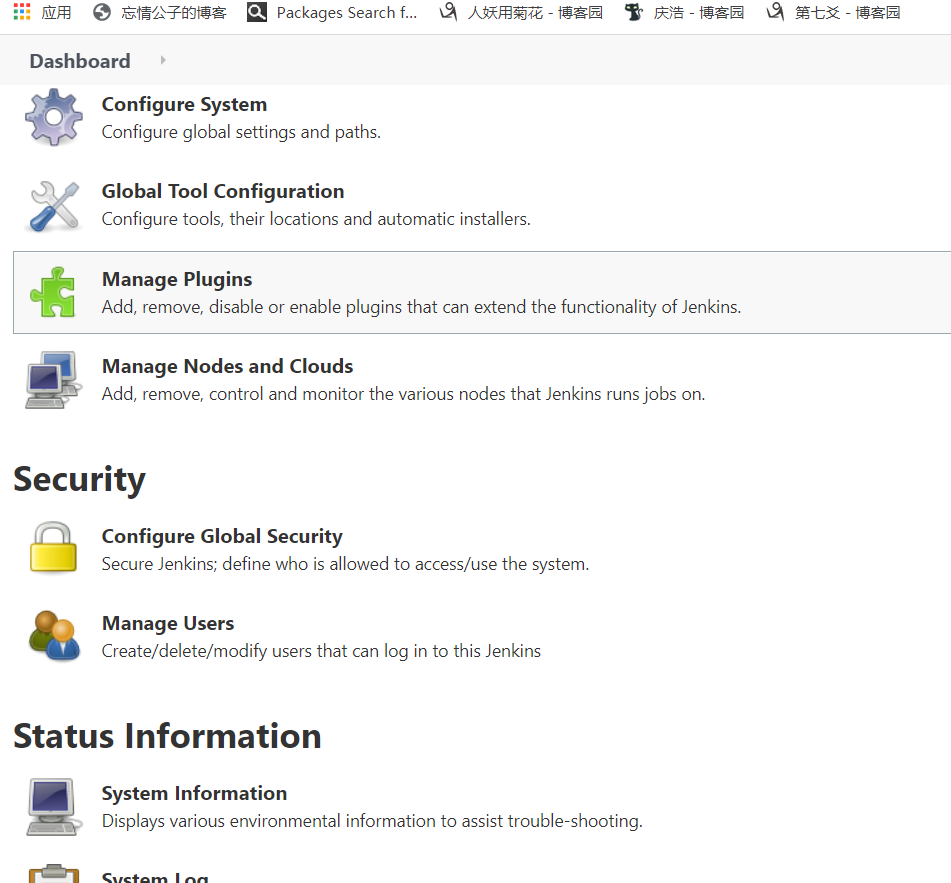
Task: Click the Manage Nodes and Clouds computers icon
Action: [53, 380]
